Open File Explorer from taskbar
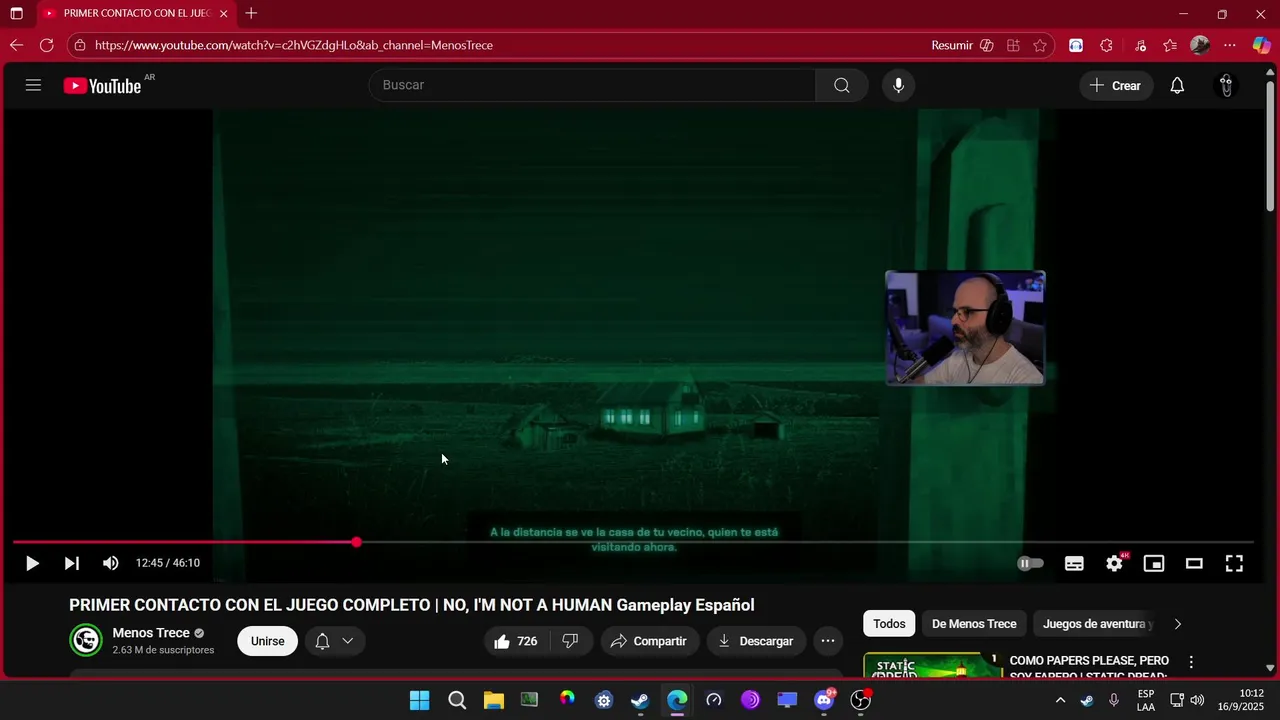Image resolution: width=1280 pixels, height=720 pixels. click(494, 700)
